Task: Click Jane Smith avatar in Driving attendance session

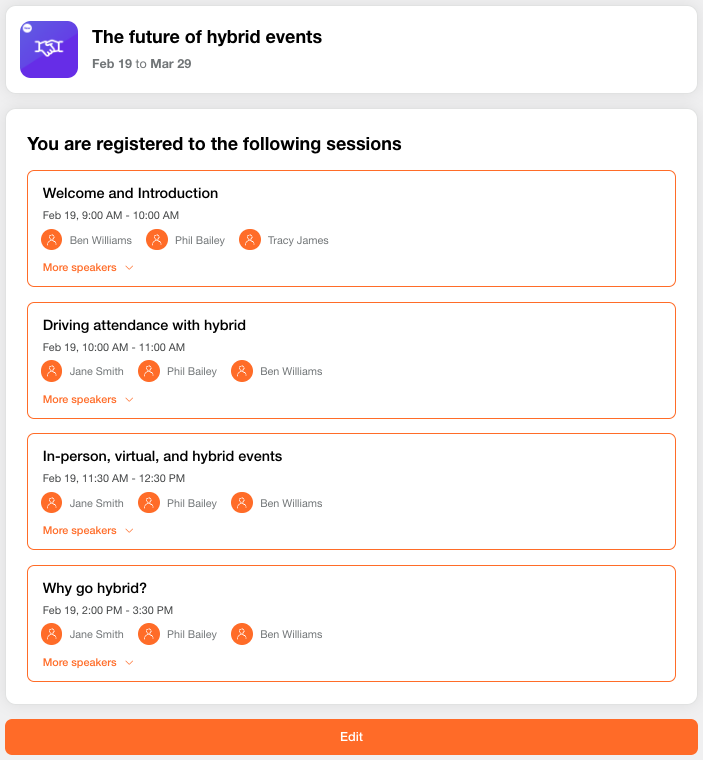Action: tap(51, 371)
